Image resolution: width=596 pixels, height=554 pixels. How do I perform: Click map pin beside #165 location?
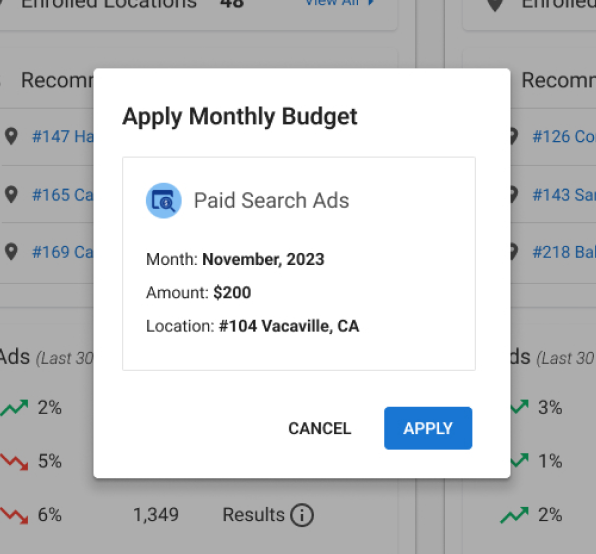coord(11,195)
